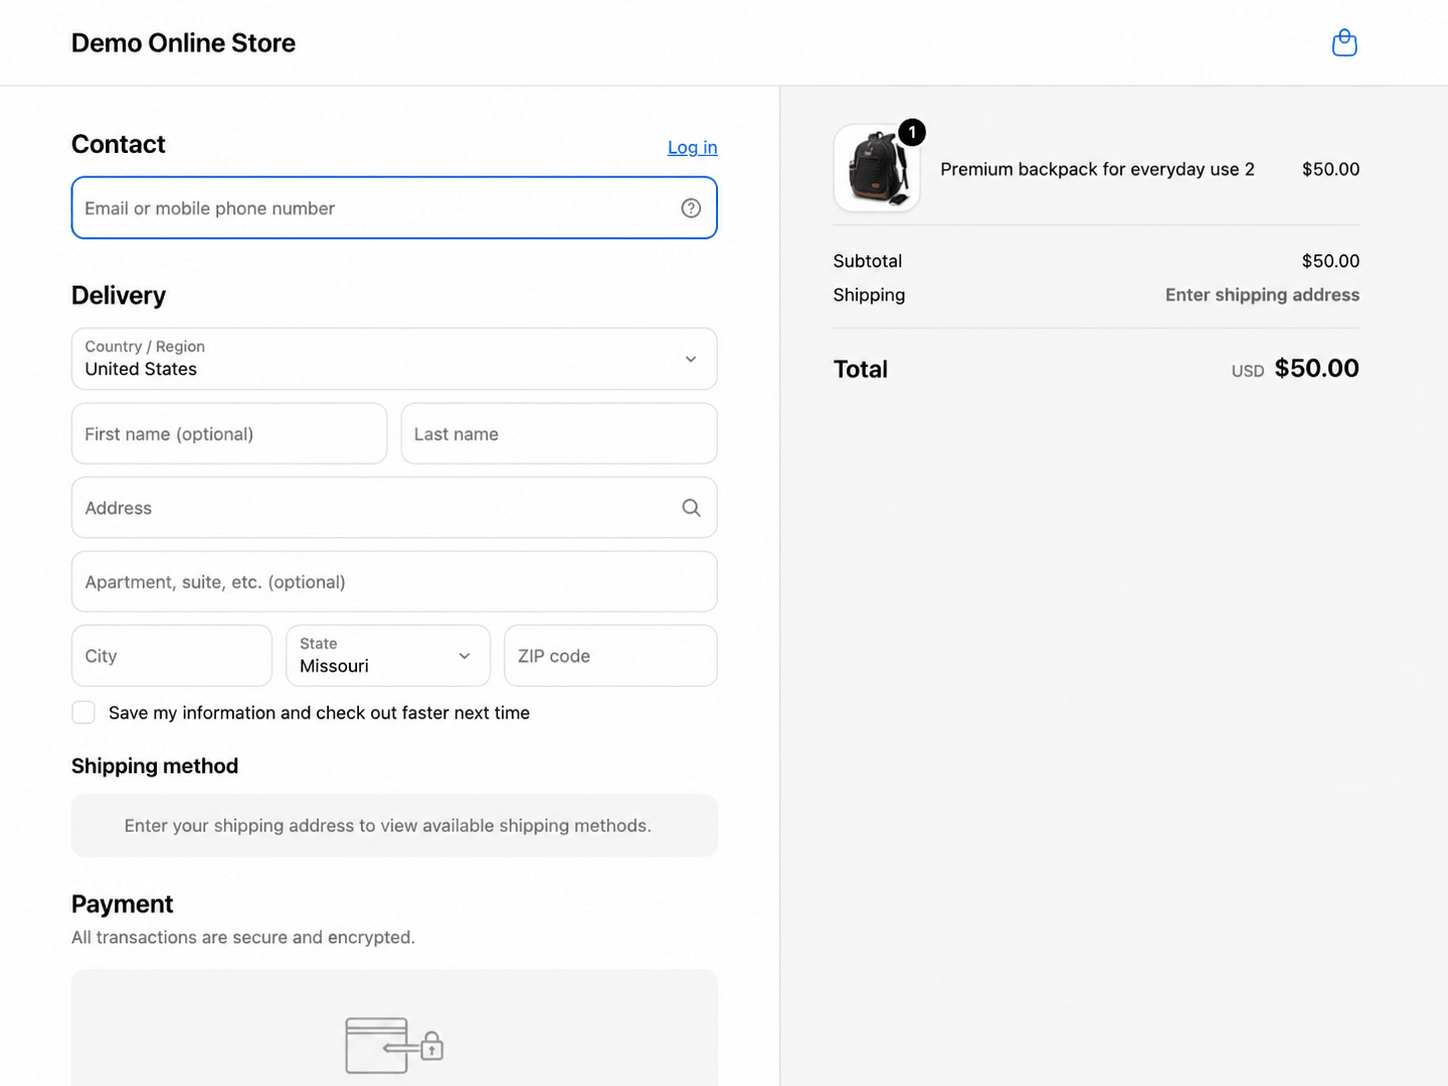Click the Shipping label in order summary

tap(869, 295)
